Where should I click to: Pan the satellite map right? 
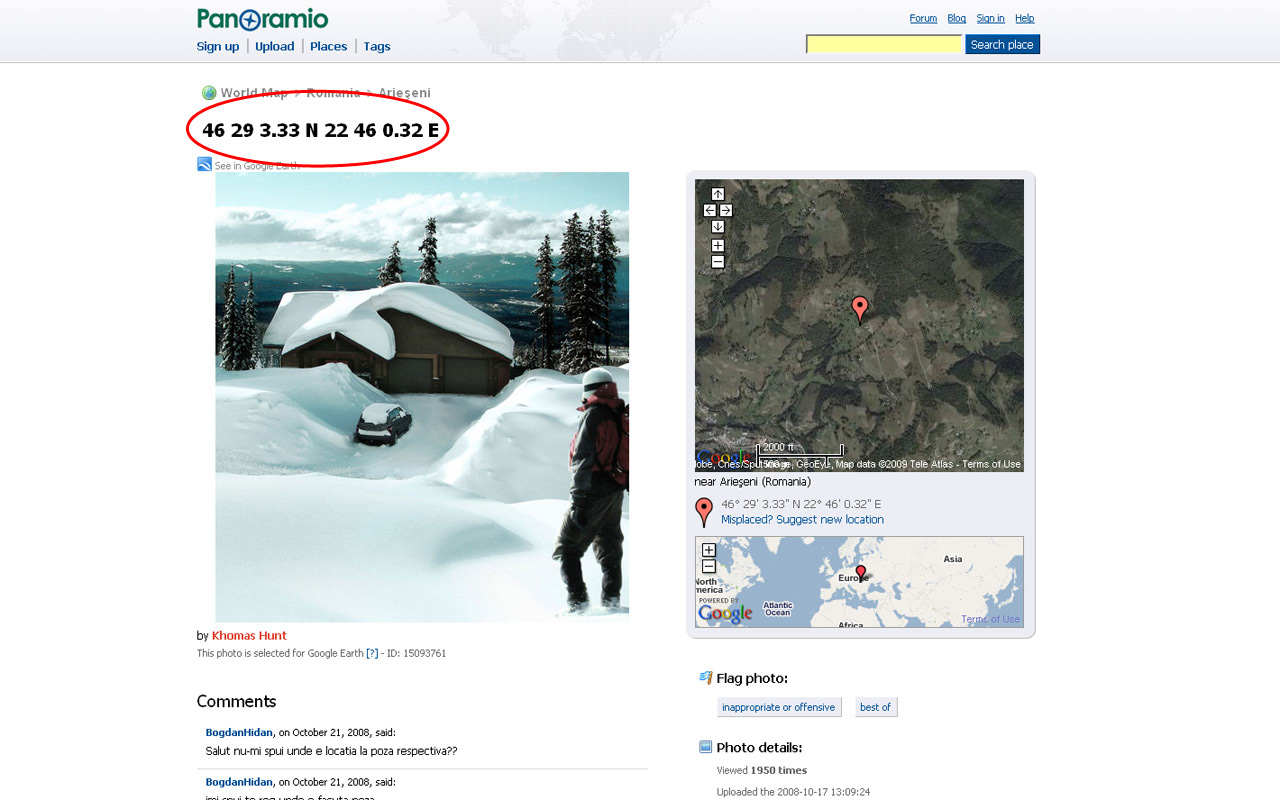(x=726, y=210)
